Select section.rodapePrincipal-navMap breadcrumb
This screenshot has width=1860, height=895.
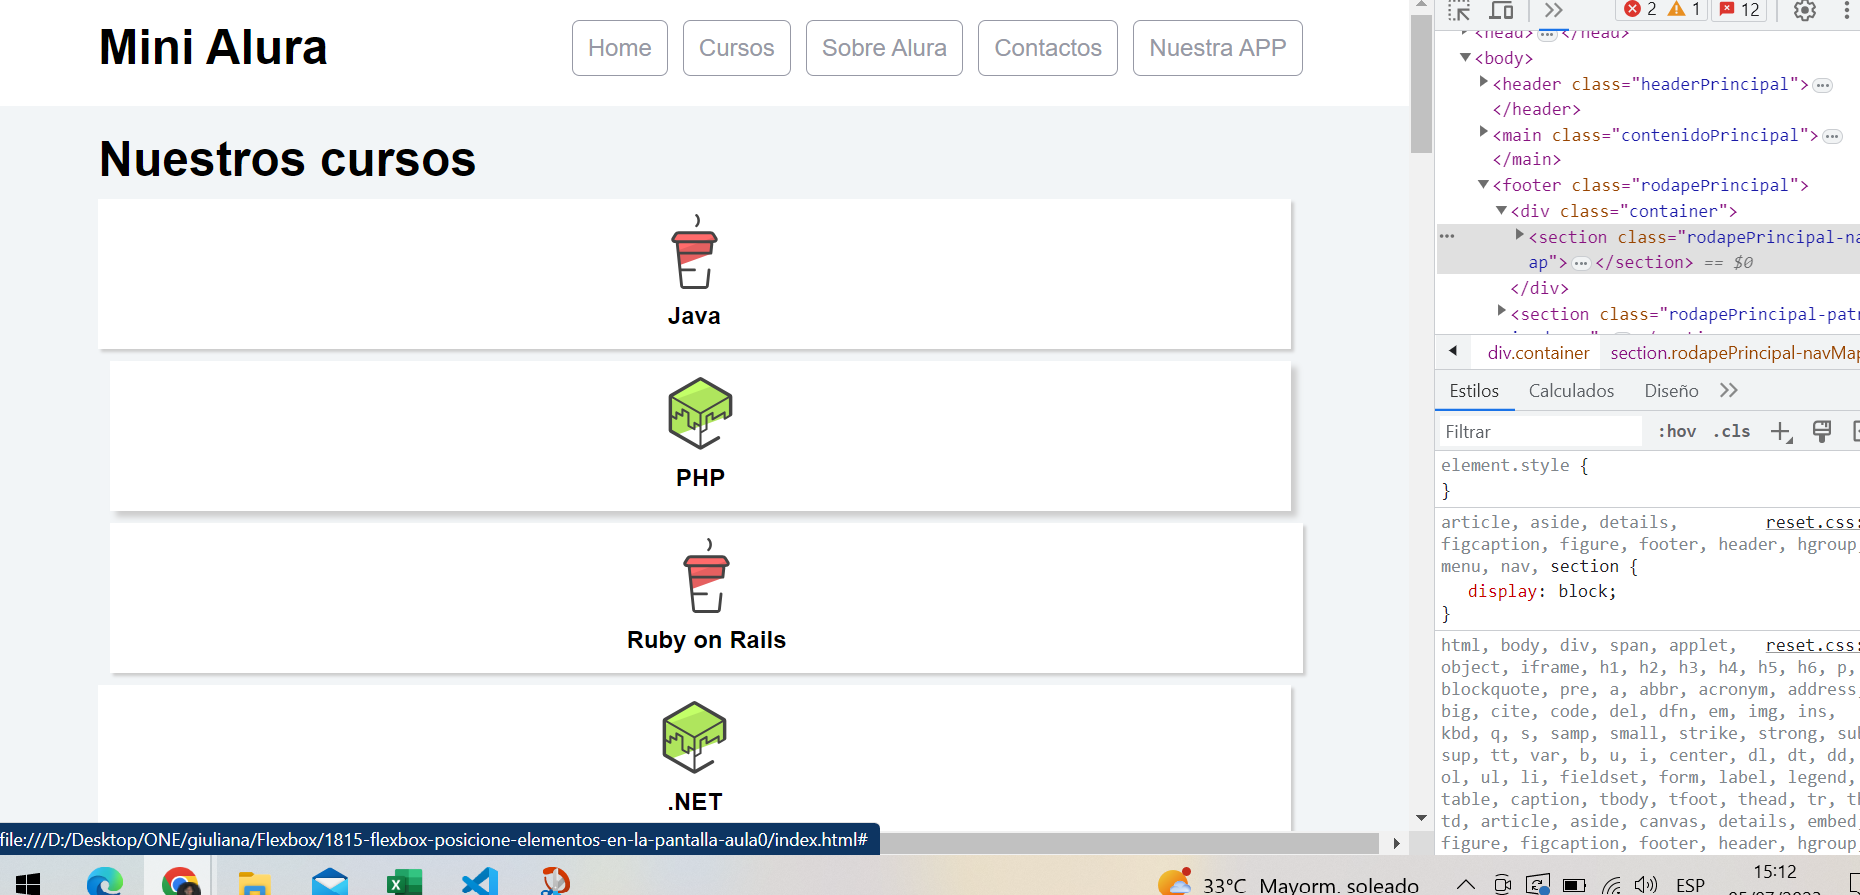[x=1734, y=353]
